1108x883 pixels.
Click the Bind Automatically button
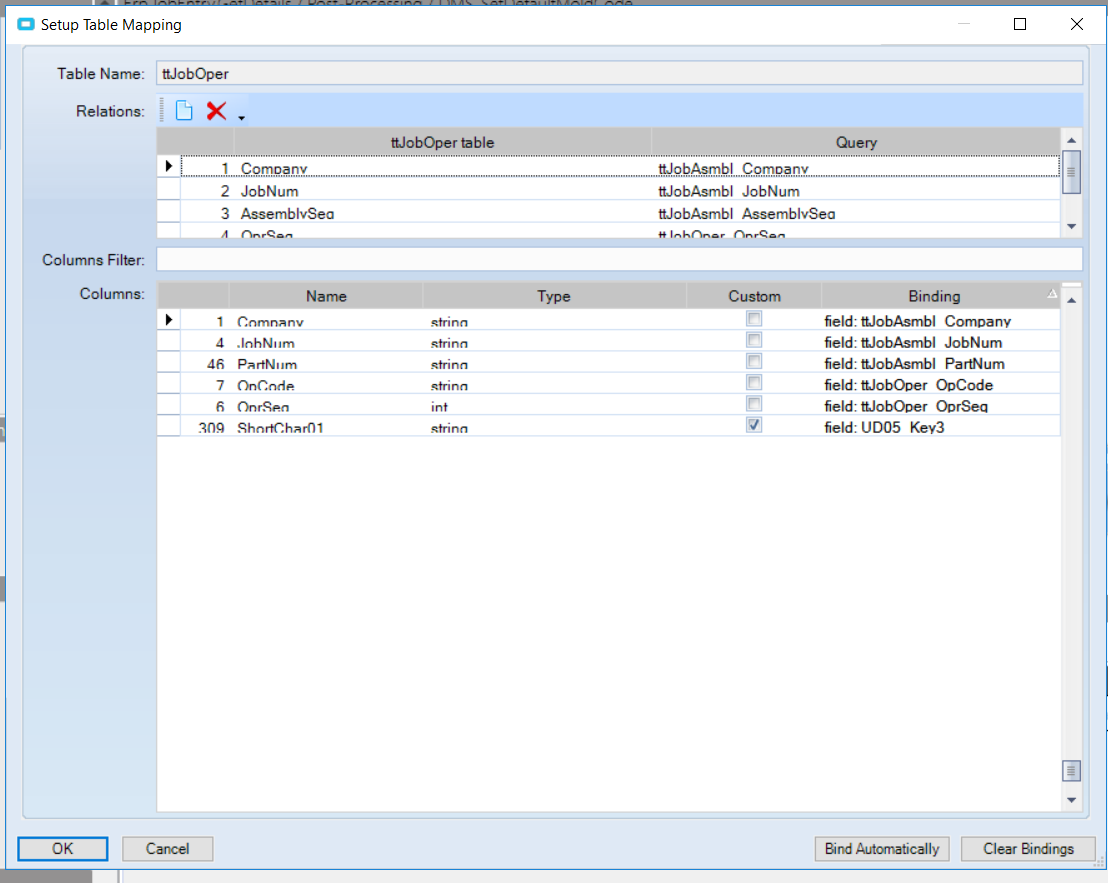click(x=881, y=848)
